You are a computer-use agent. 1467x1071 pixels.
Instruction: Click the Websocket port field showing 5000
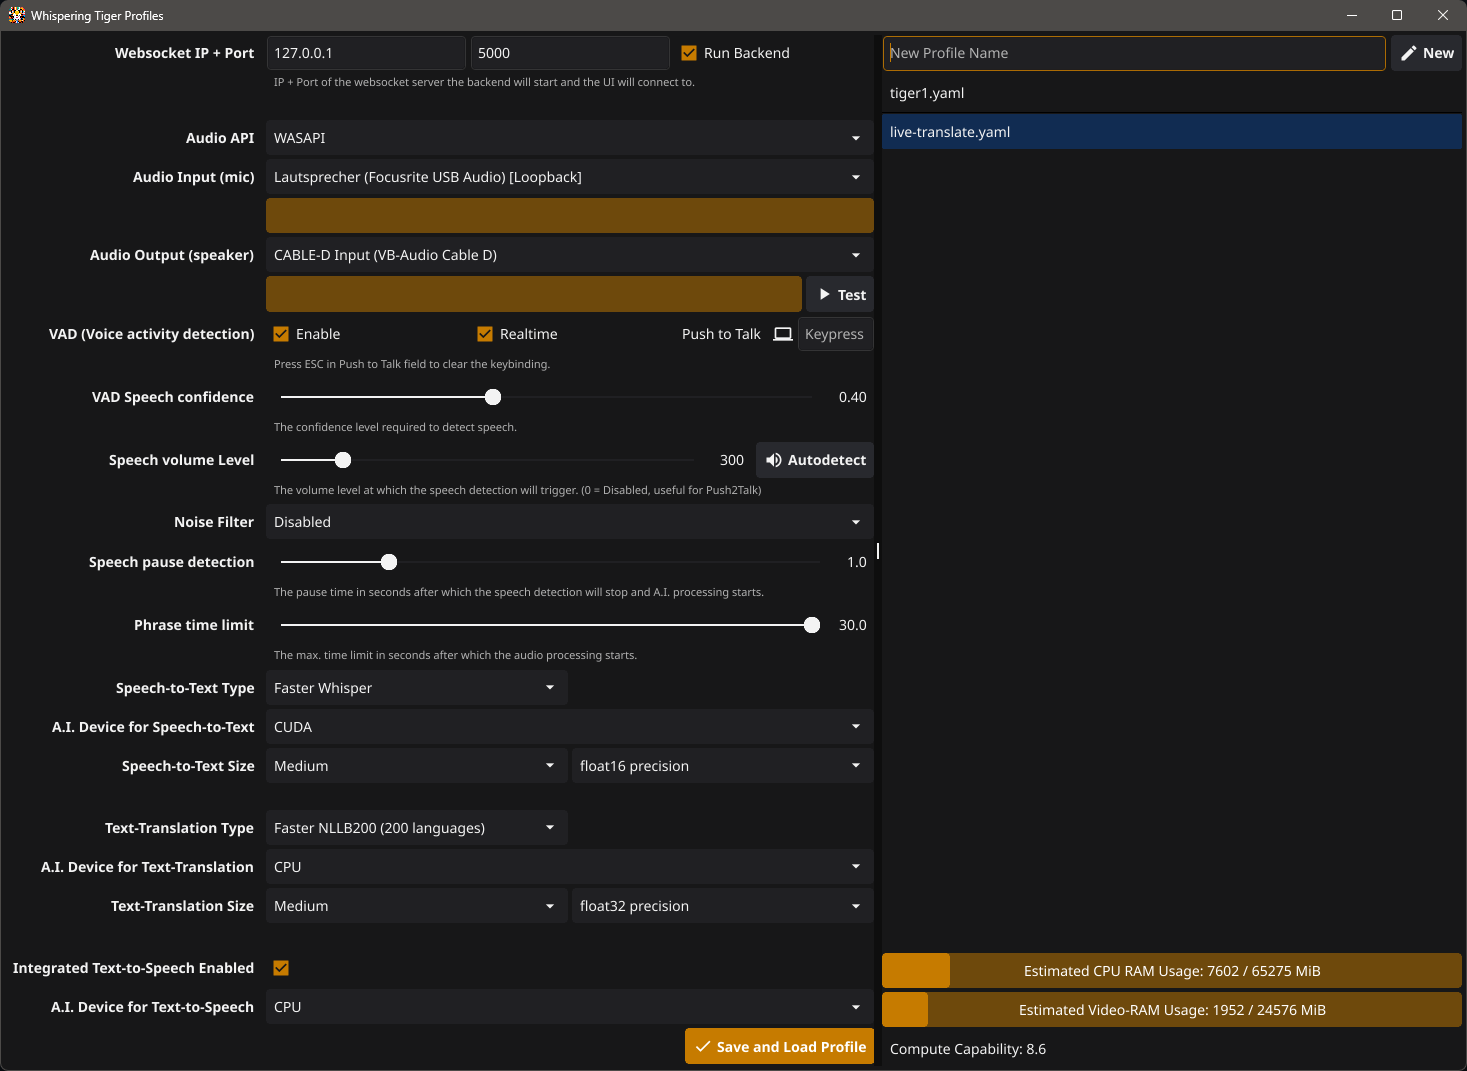[569, 53]
